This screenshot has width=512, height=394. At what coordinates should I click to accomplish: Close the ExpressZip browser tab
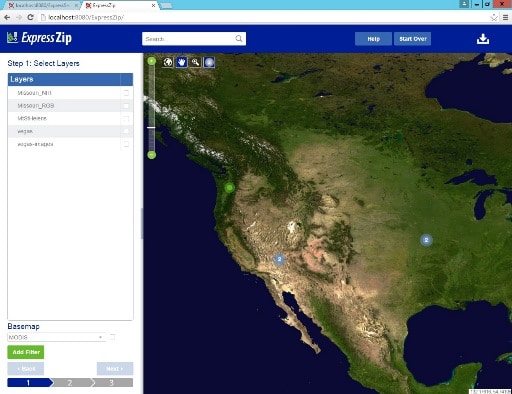[x=153, y=5]
